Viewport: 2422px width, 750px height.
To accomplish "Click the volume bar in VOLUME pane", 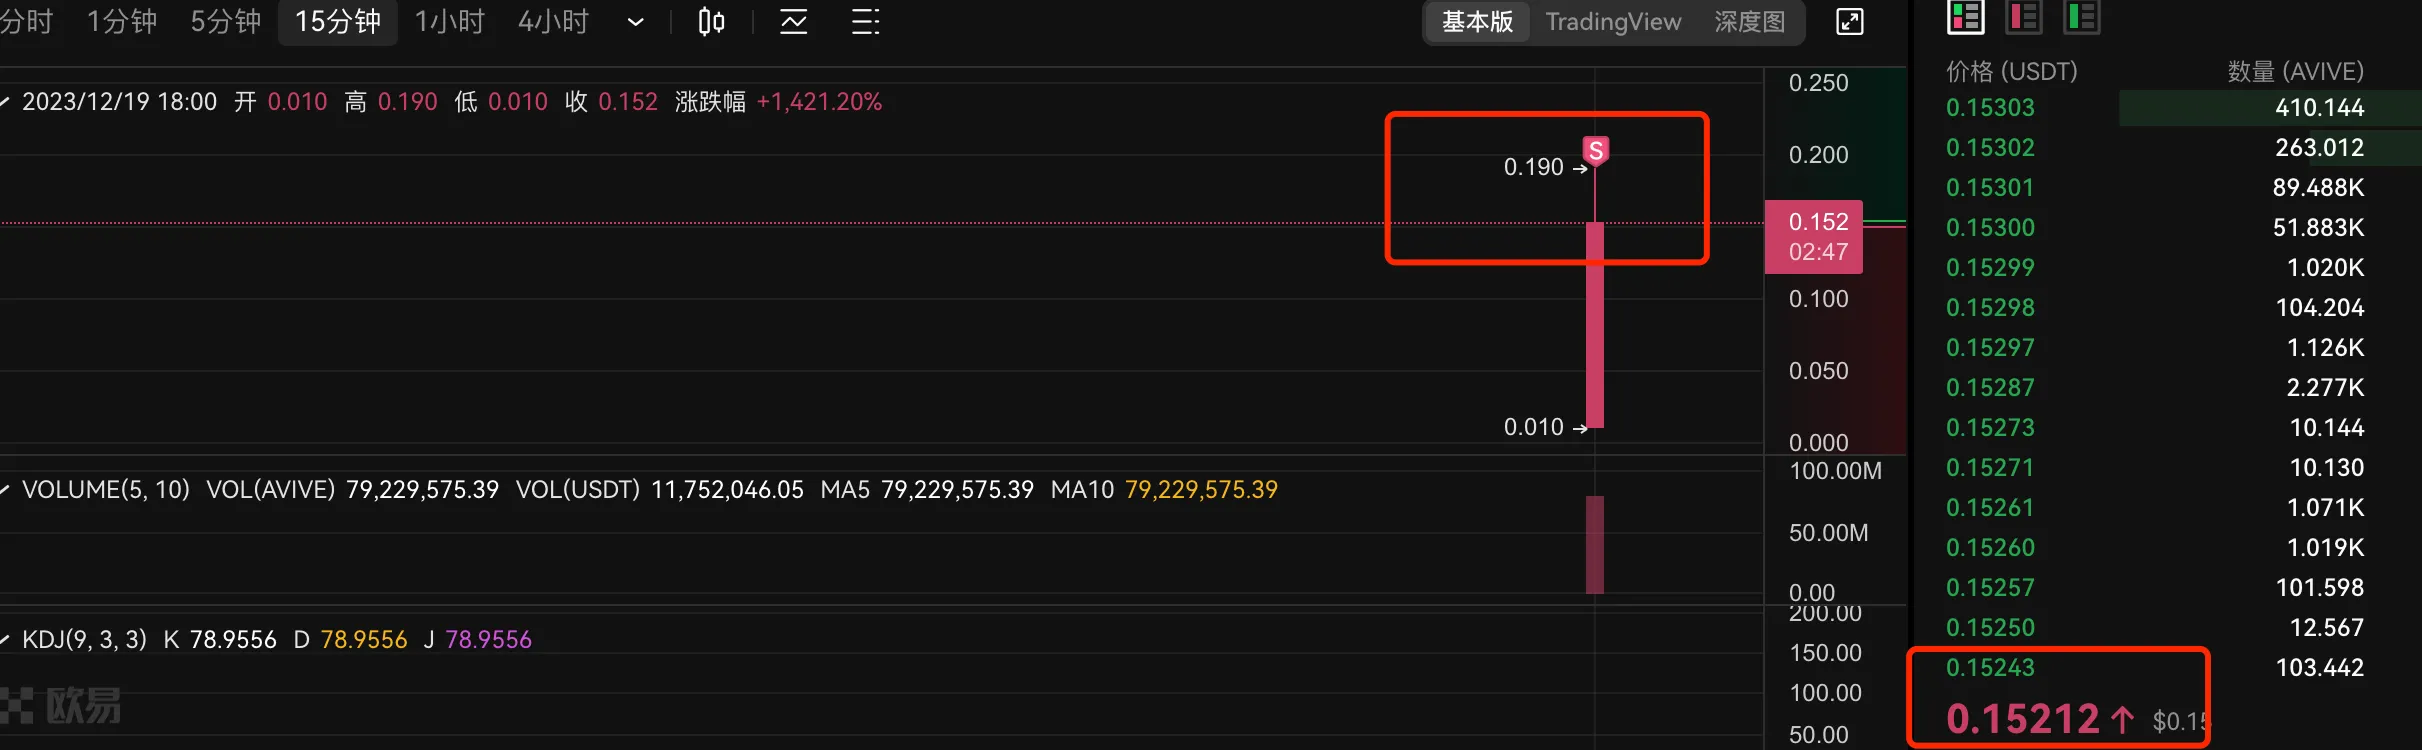I will pyautogui.click(x=1595, y=545).
